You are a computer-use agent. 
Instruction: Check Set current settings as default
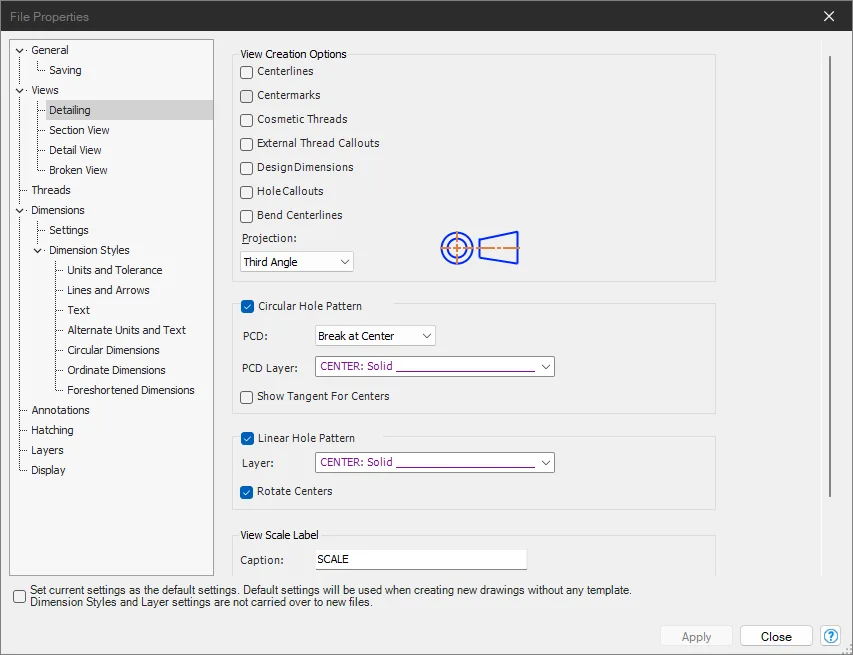[20, 596]
